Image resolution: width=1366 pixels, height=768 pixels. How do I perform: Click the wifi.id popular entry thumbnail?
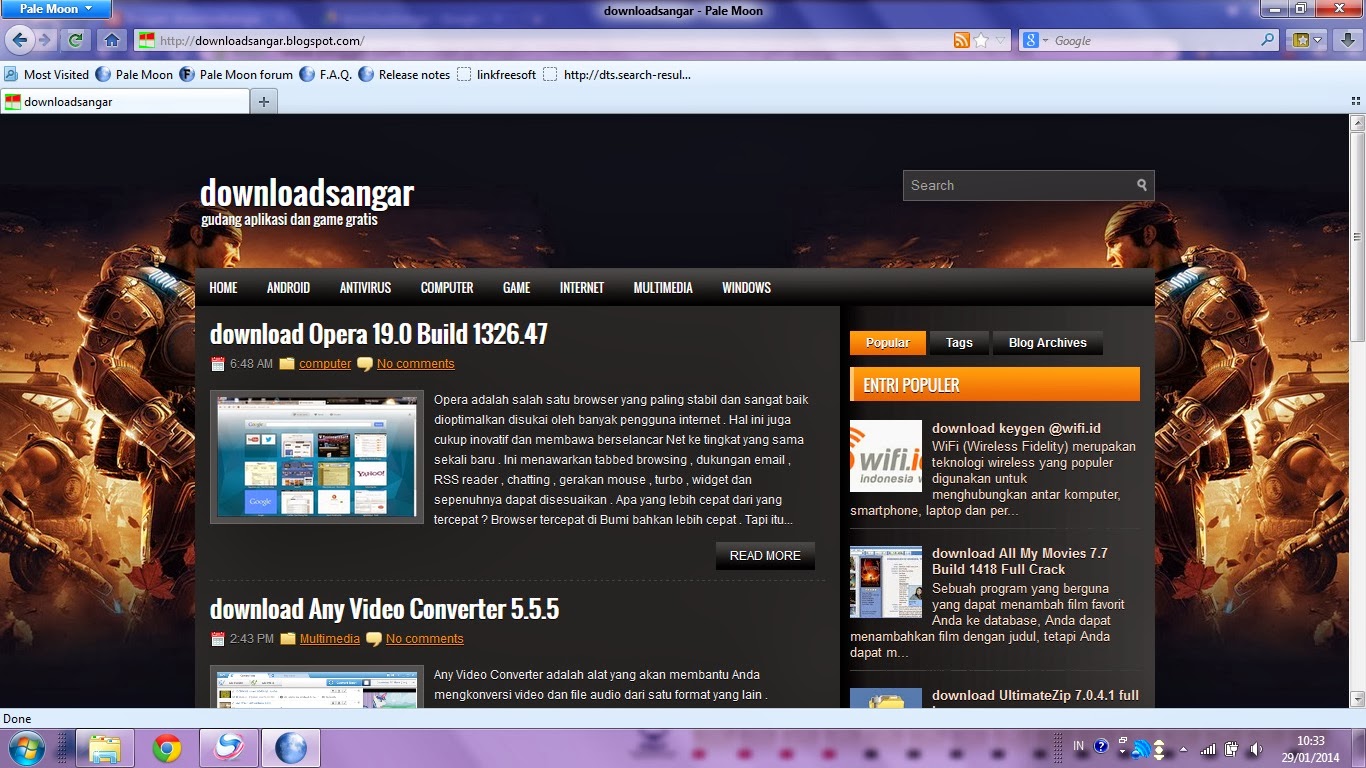tap(886, 456)
